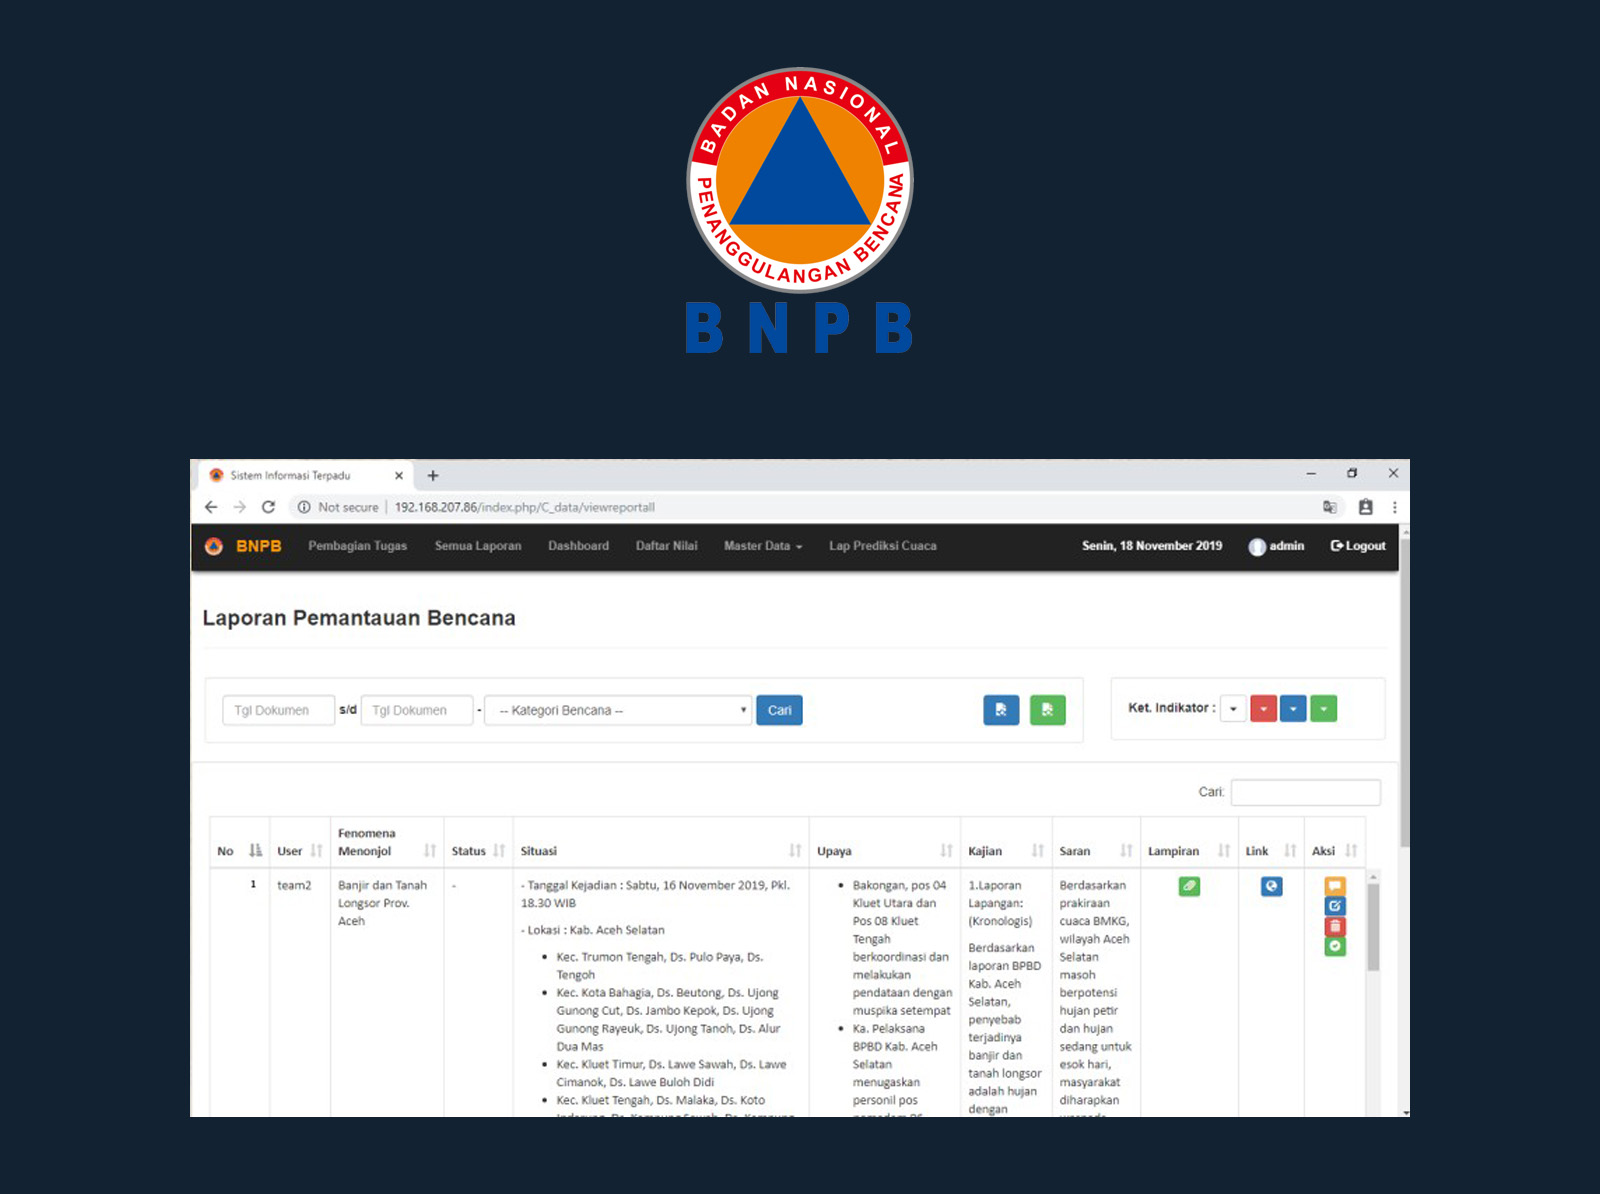The width and height of the screenshot is (1600, 1194).
Task: Go to Lap Prediksi Cuaca page
Action: pos(882,546)
